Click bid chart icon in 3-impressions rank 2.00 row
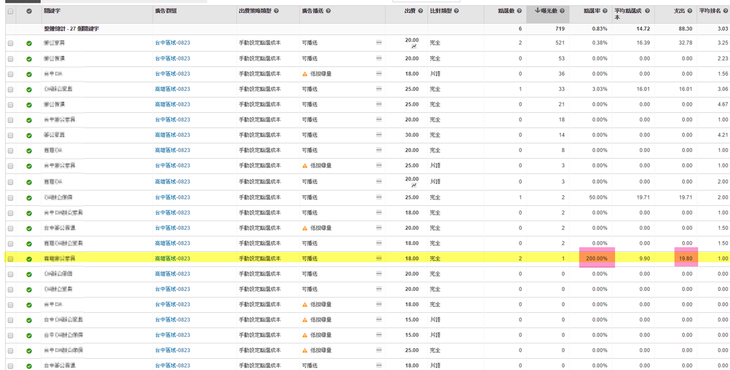This screenshot has height=370, width=730. pyautogui.click(x=413, y=185)
